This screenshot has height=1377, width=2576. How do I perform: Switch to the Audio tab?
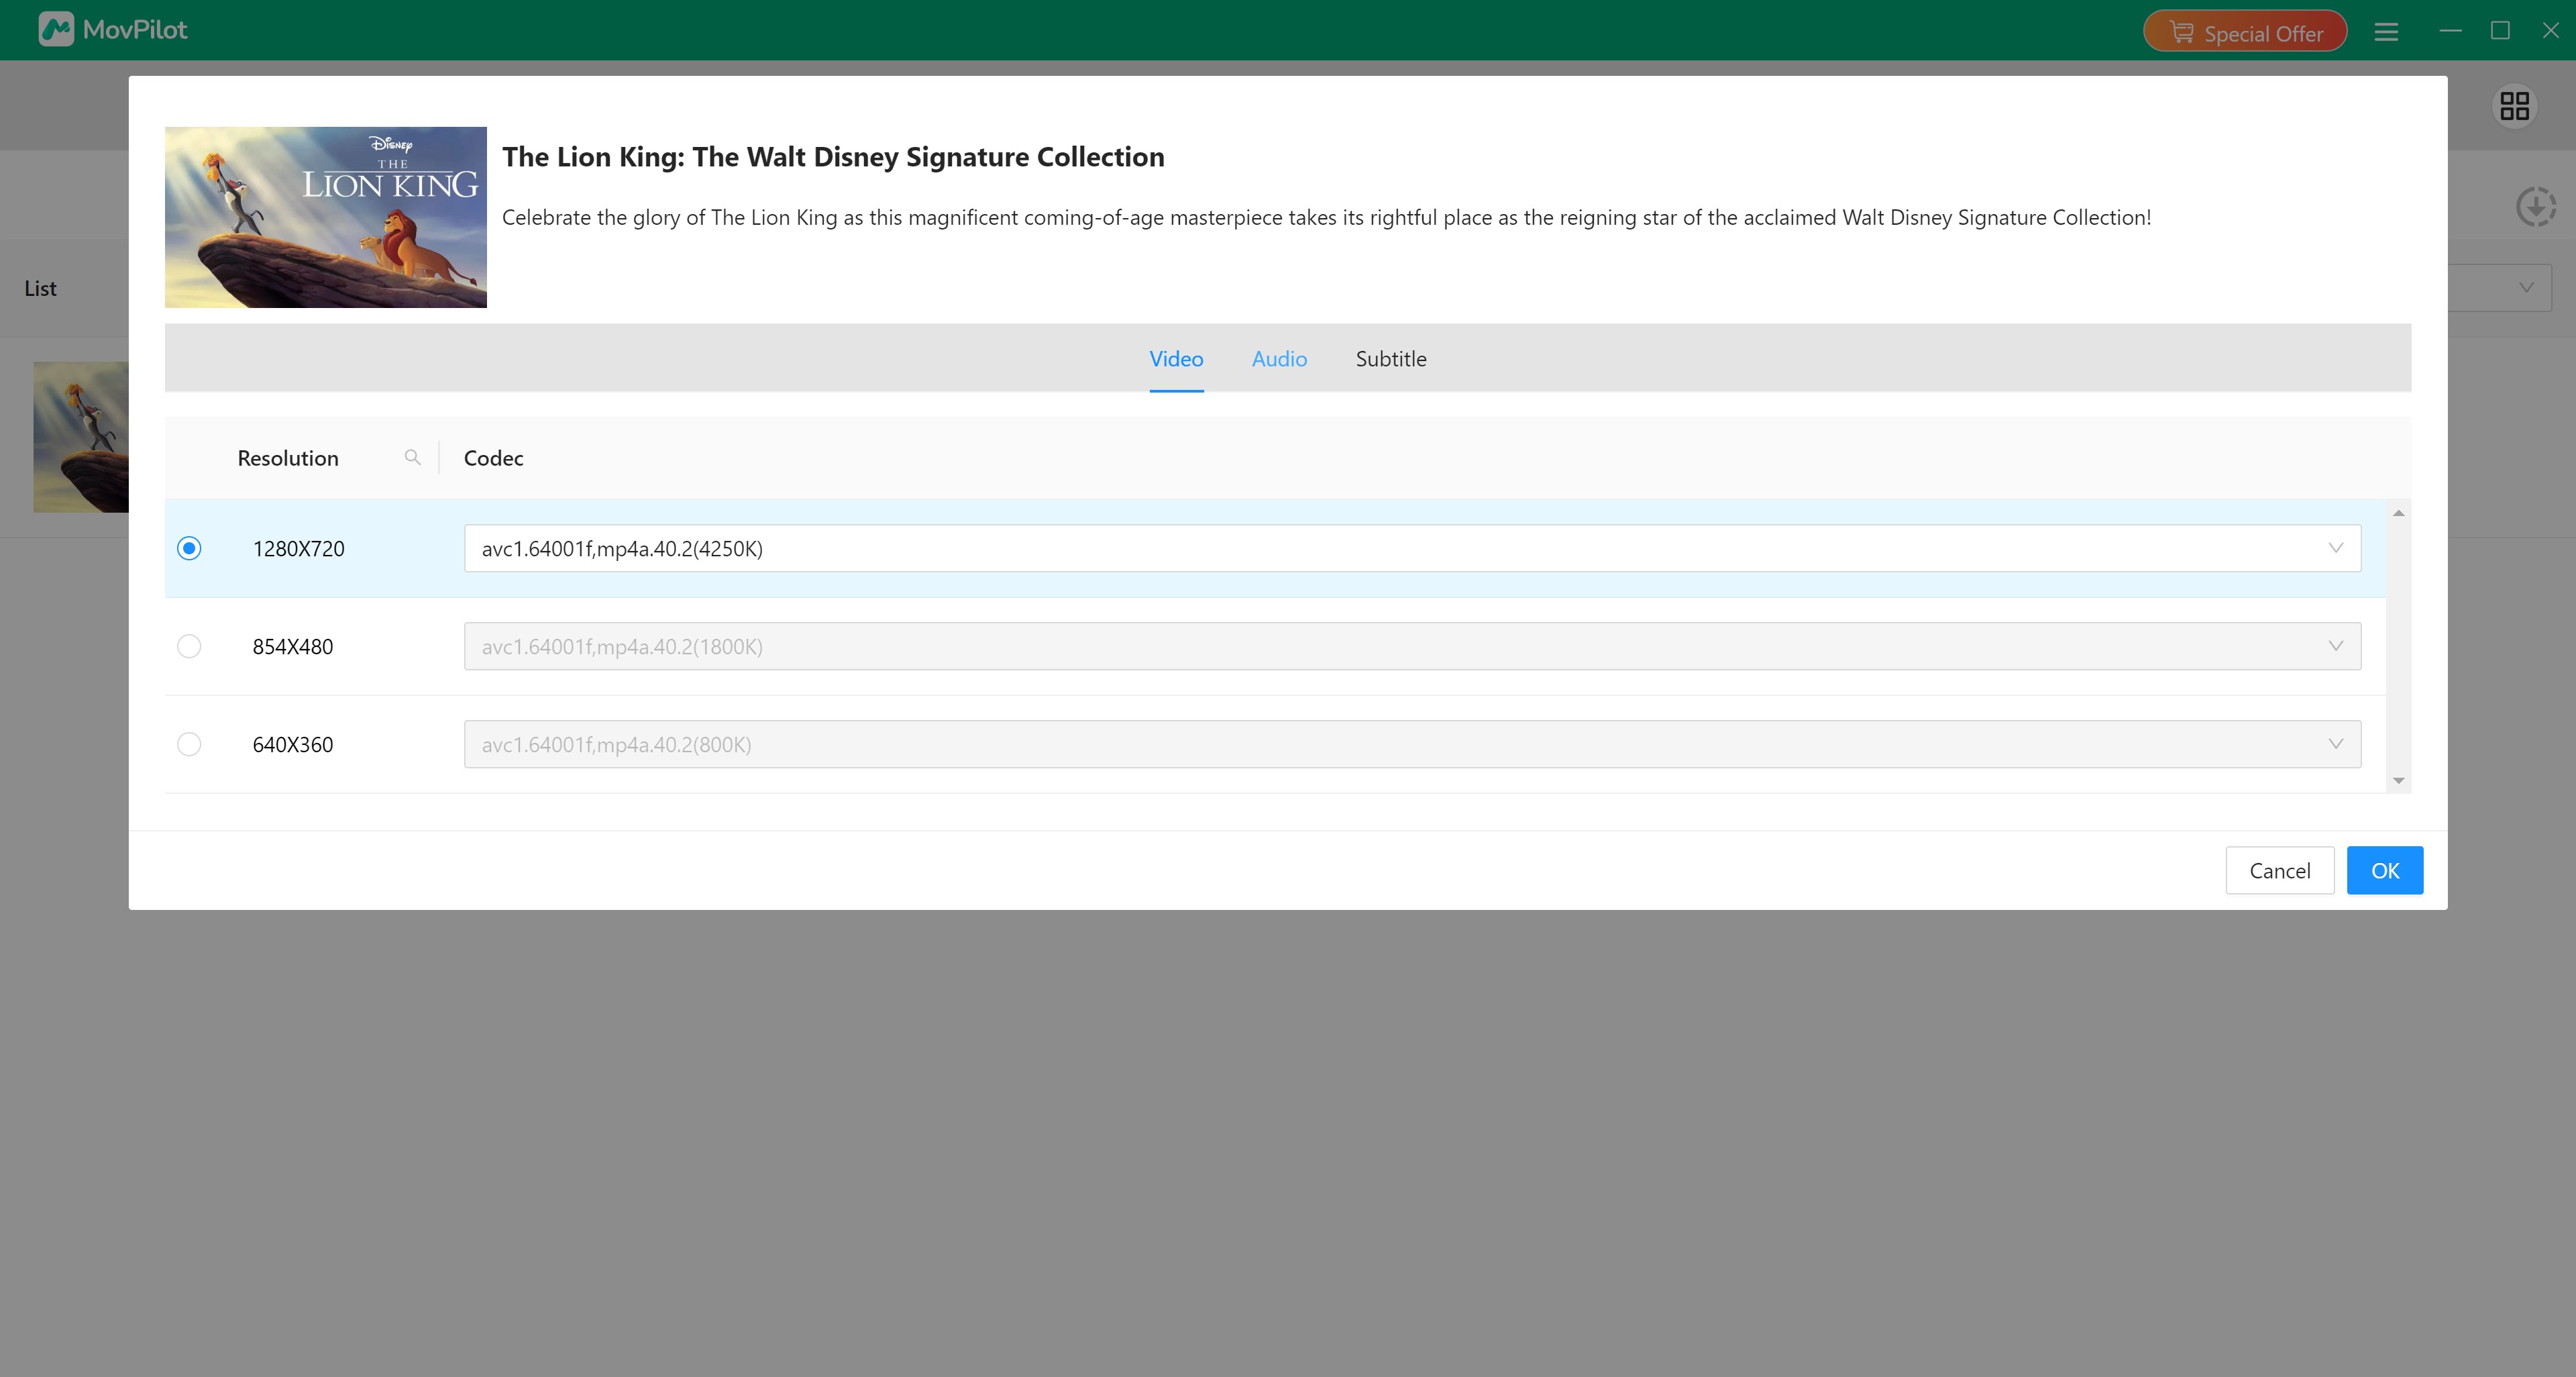tap(1279, 359)
